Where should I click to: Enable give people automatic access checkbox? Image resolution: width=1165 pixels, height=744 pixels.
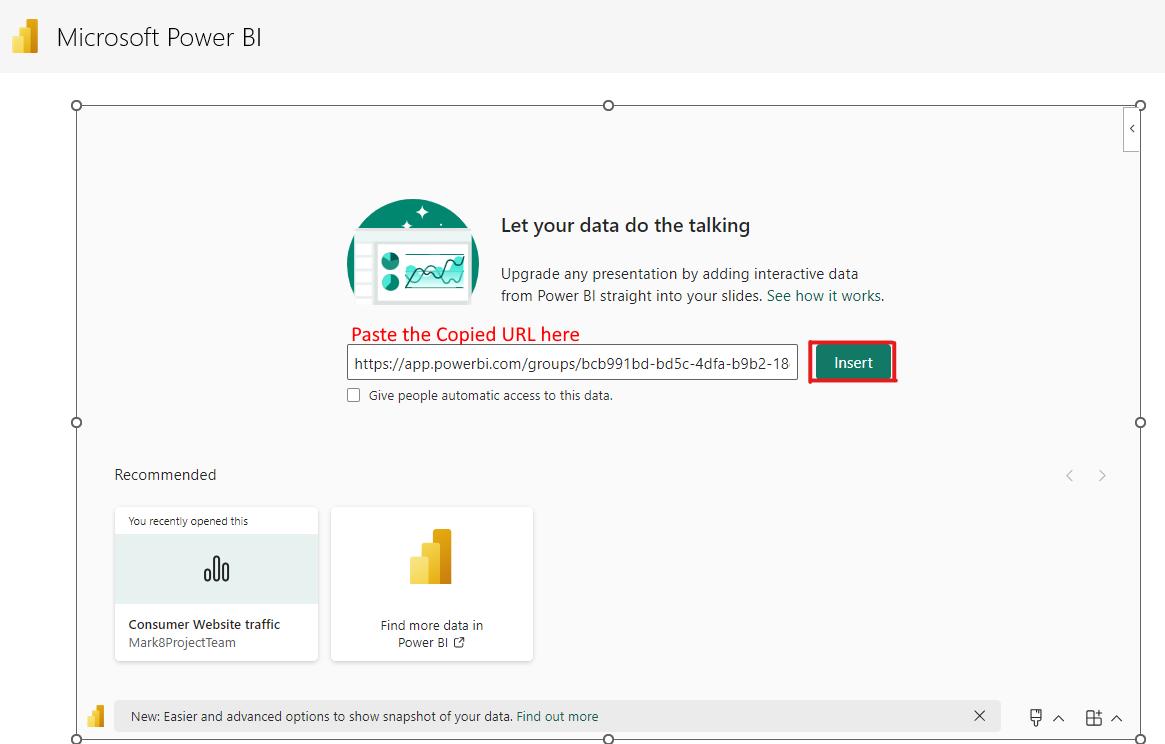click(x=354, y=395)
